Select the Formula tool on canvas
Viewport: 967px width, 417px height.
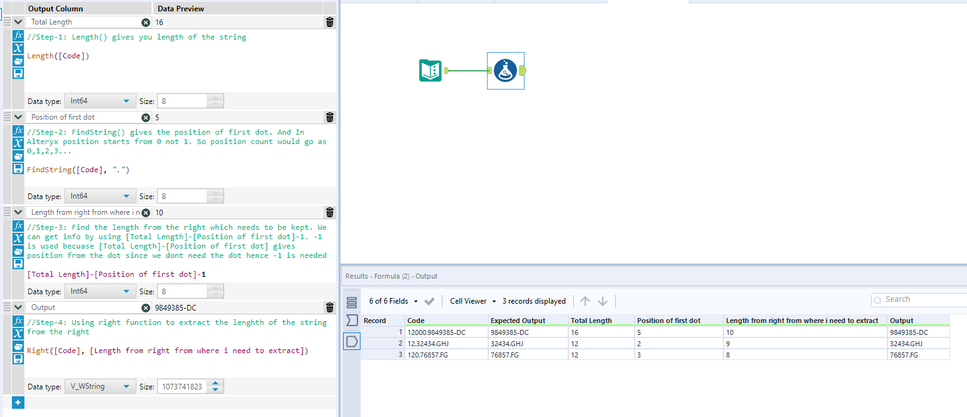pyautogui.click(x=505, y=71)
